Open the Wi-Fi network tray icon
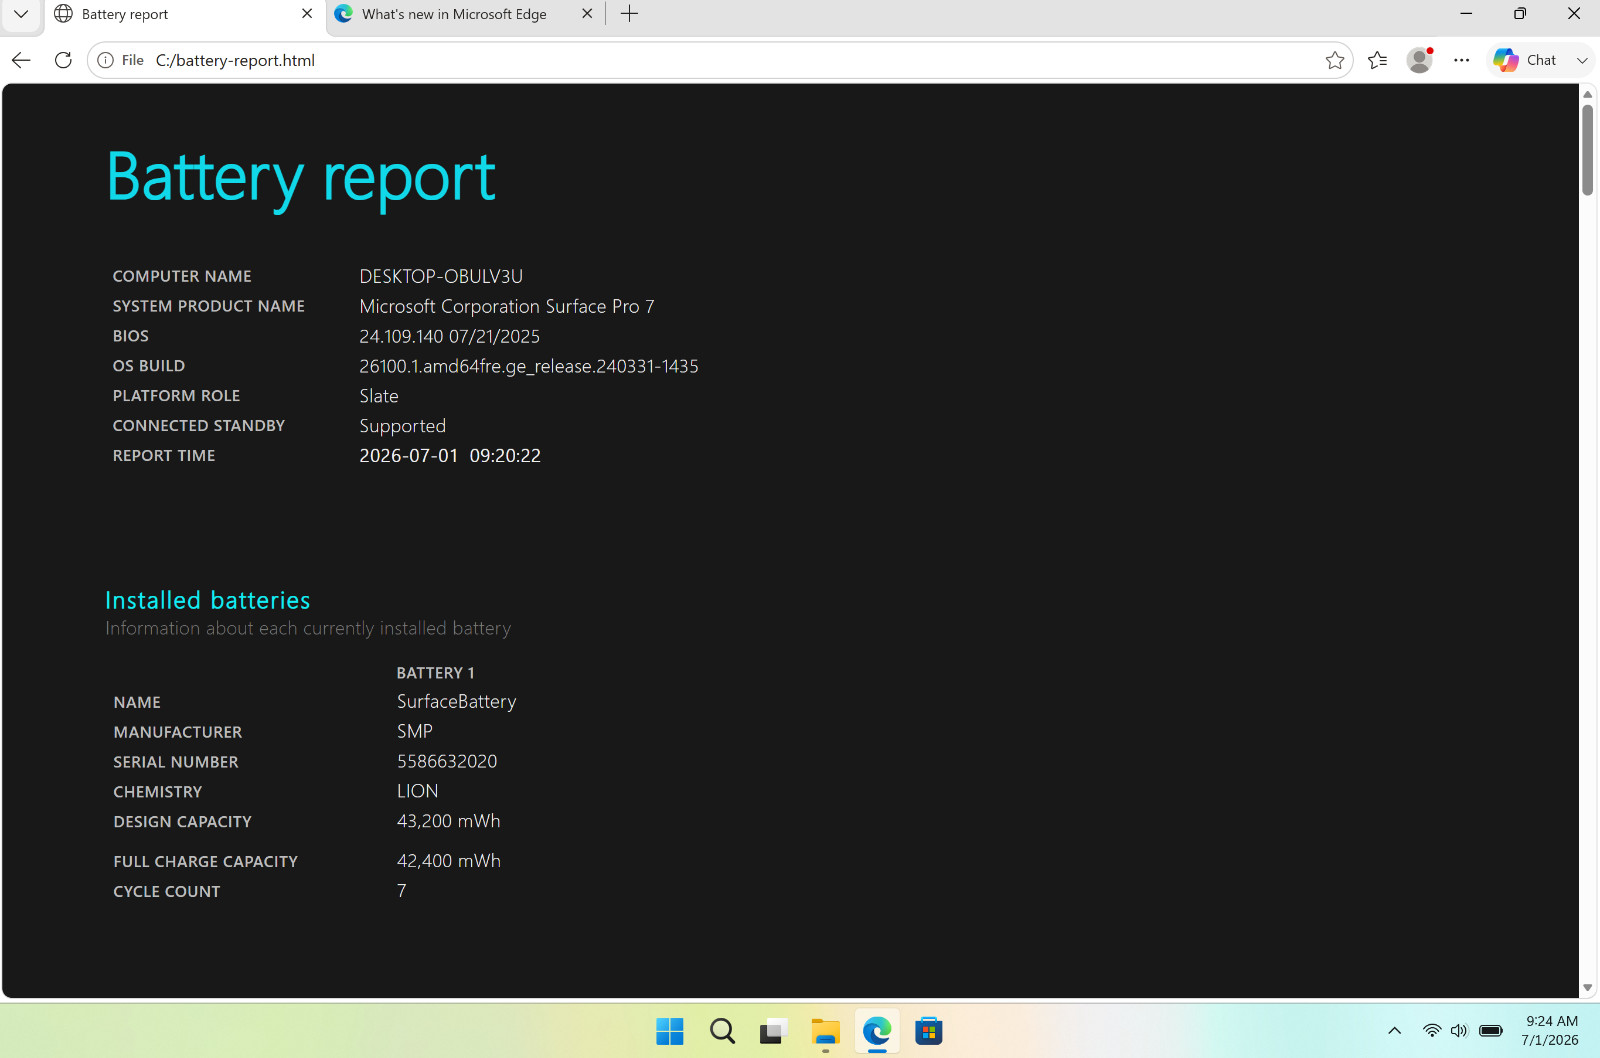 [1432, 1031]
